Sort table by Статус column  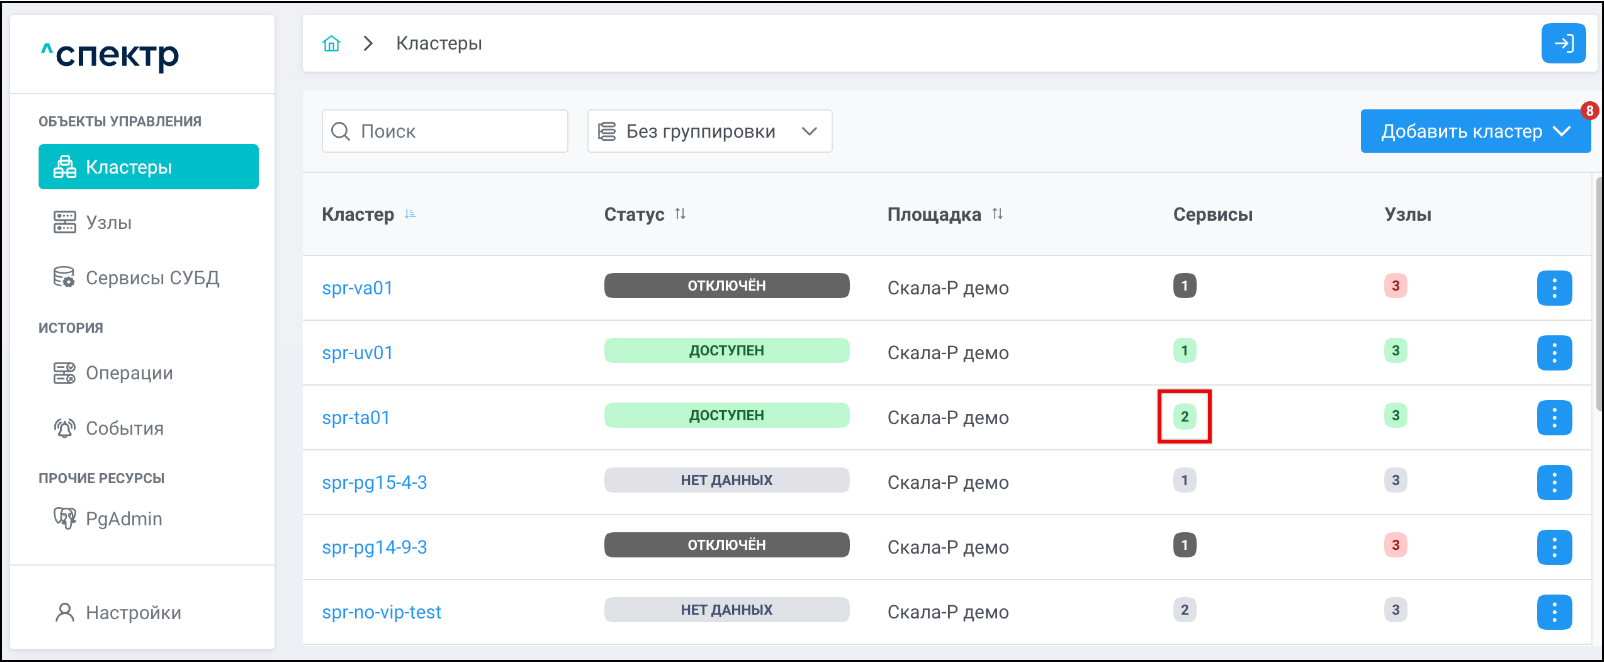point(680,214)
